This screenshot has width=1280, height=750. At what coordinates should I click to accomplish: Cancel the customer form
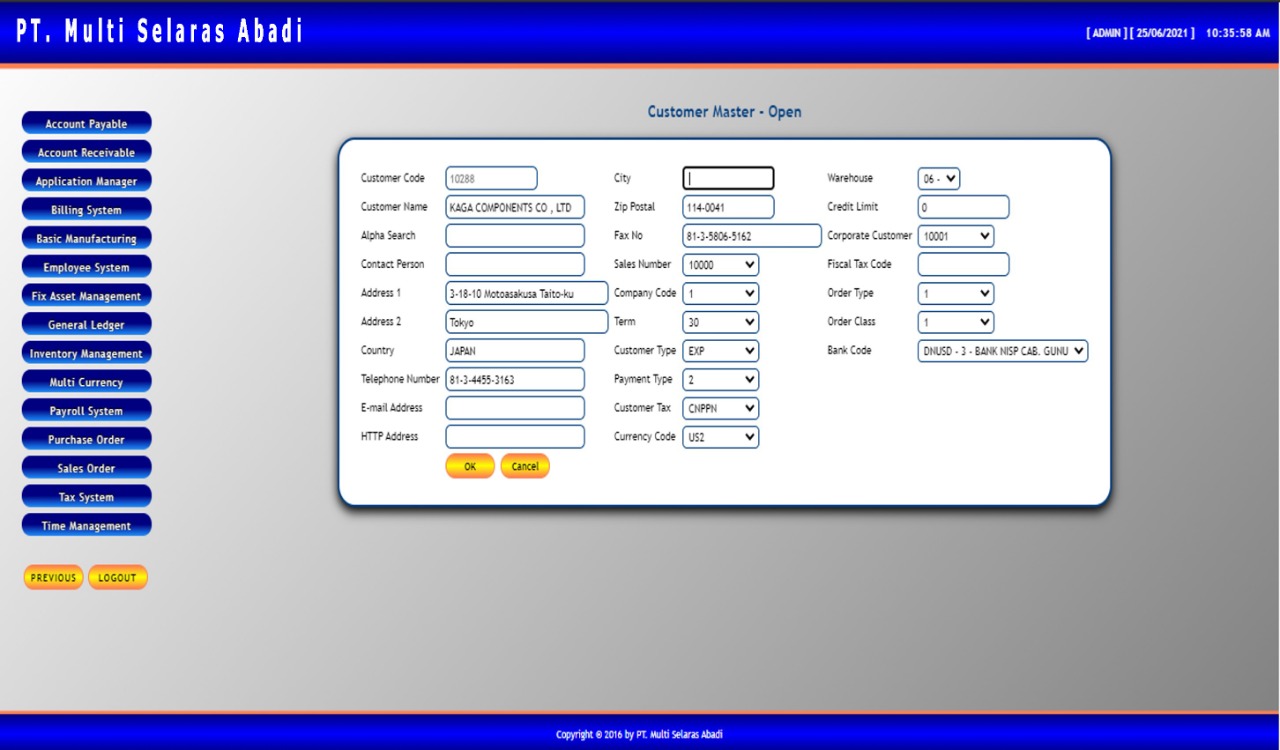pos(525,466)
